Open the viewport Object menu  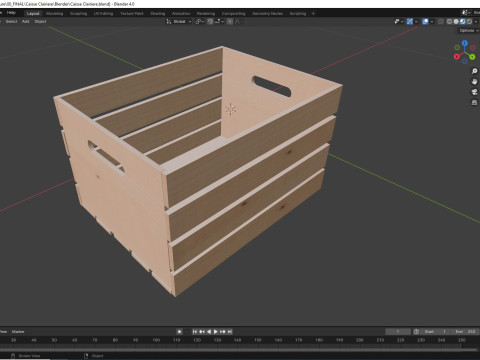40,21
